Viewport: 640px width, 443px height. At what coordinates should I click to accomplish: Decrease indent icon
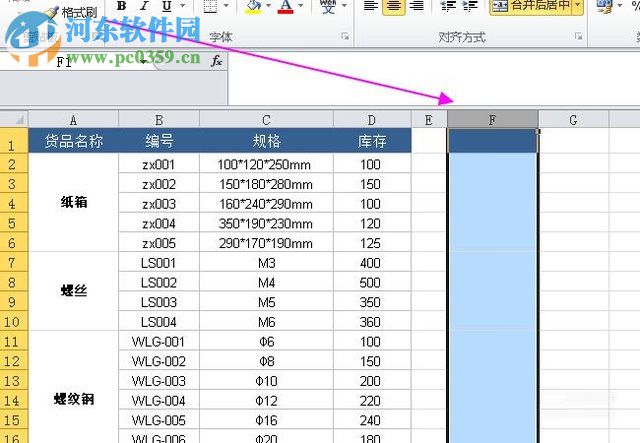(448, 6)
